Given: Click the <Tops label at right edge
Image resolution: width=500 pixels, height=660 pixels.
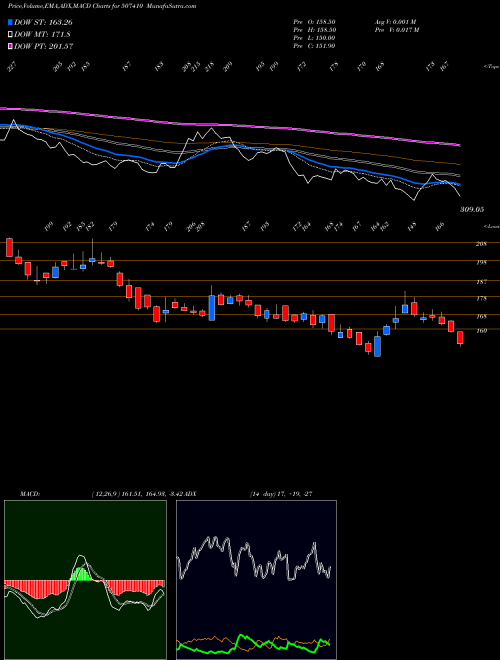Looking at the screenshot, I should tap(491, 67).
